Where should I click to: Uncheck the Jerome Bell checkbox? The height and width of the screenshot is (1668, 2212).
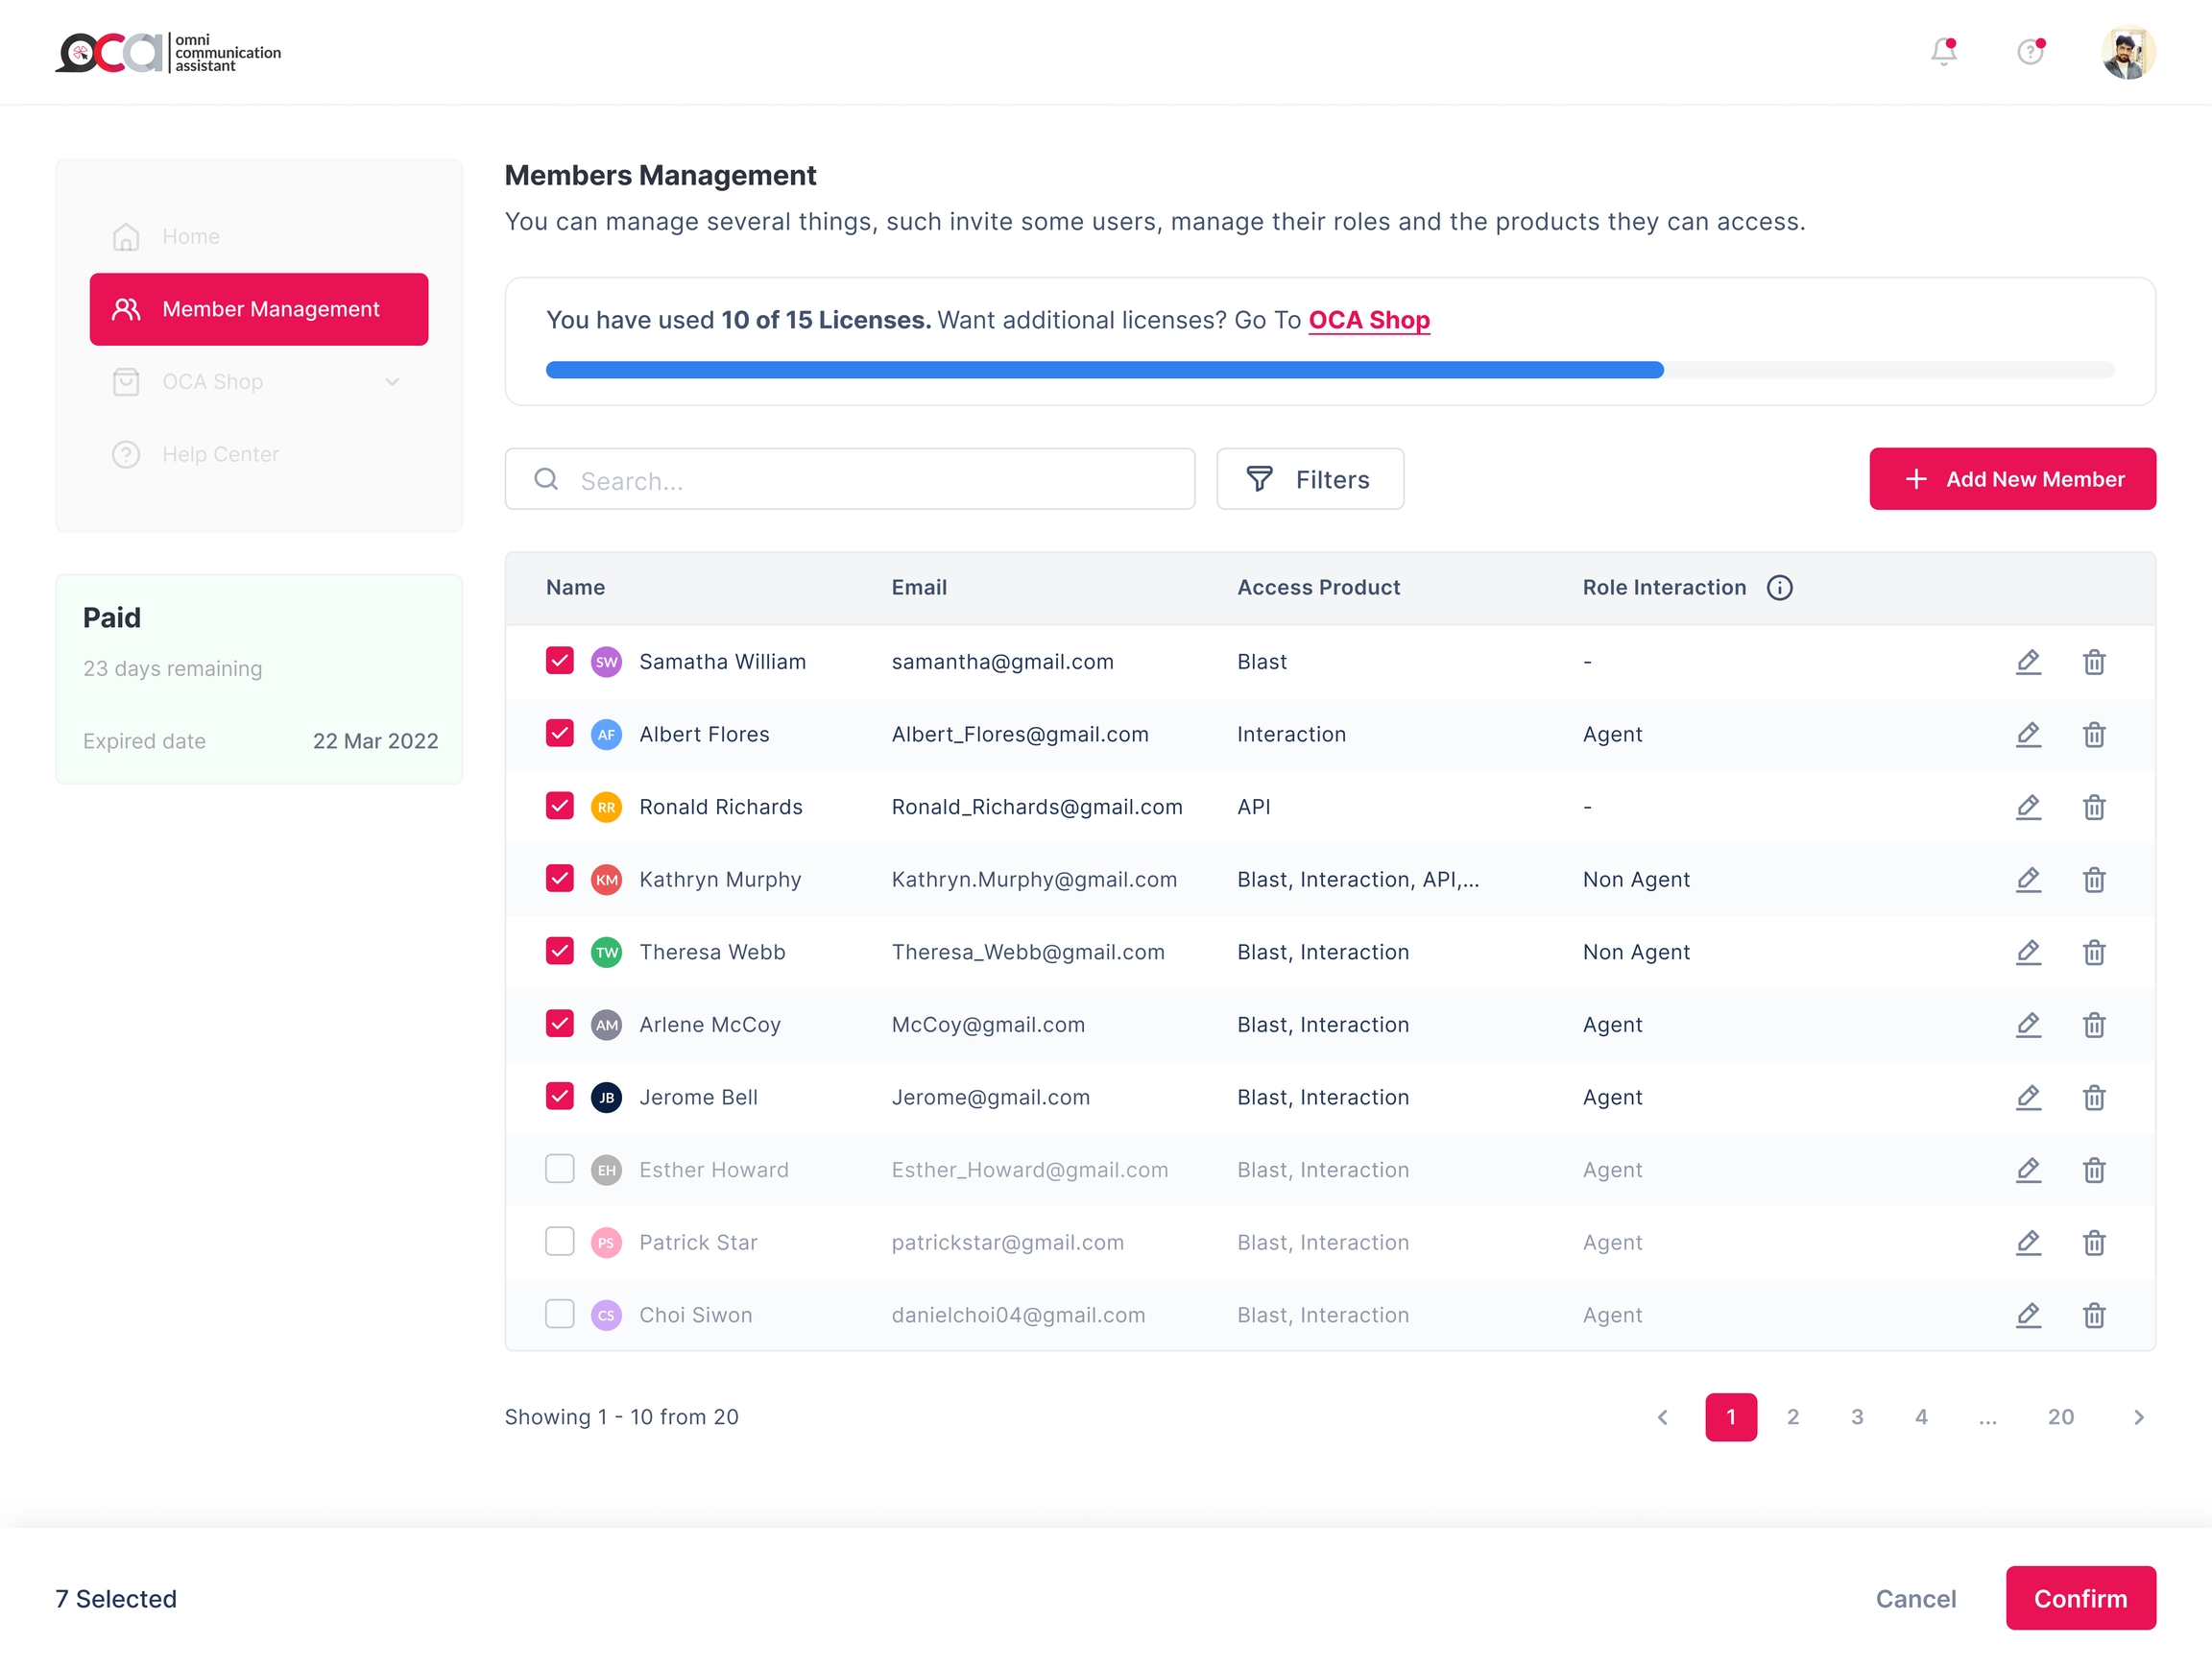[560, 1097]
